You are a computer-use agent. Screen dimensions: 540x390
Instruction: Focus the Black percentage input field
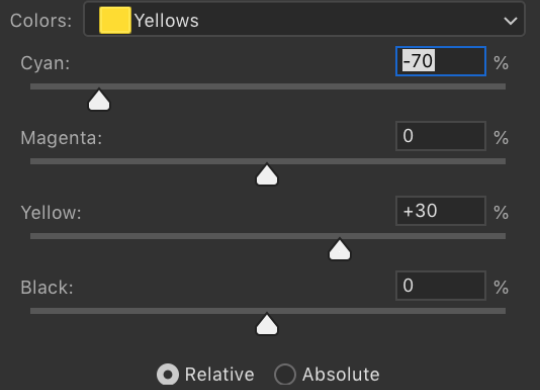441,286
